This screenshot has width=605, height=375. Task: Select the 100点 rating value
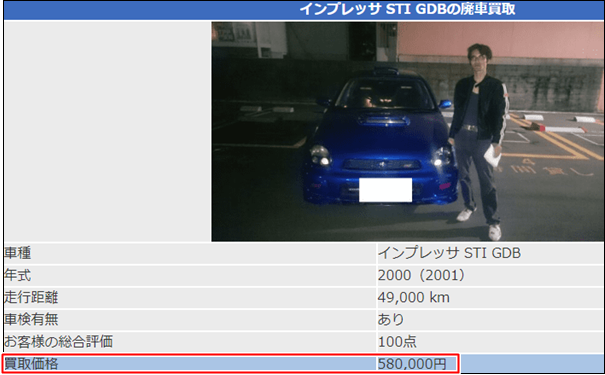click(397, 341)
